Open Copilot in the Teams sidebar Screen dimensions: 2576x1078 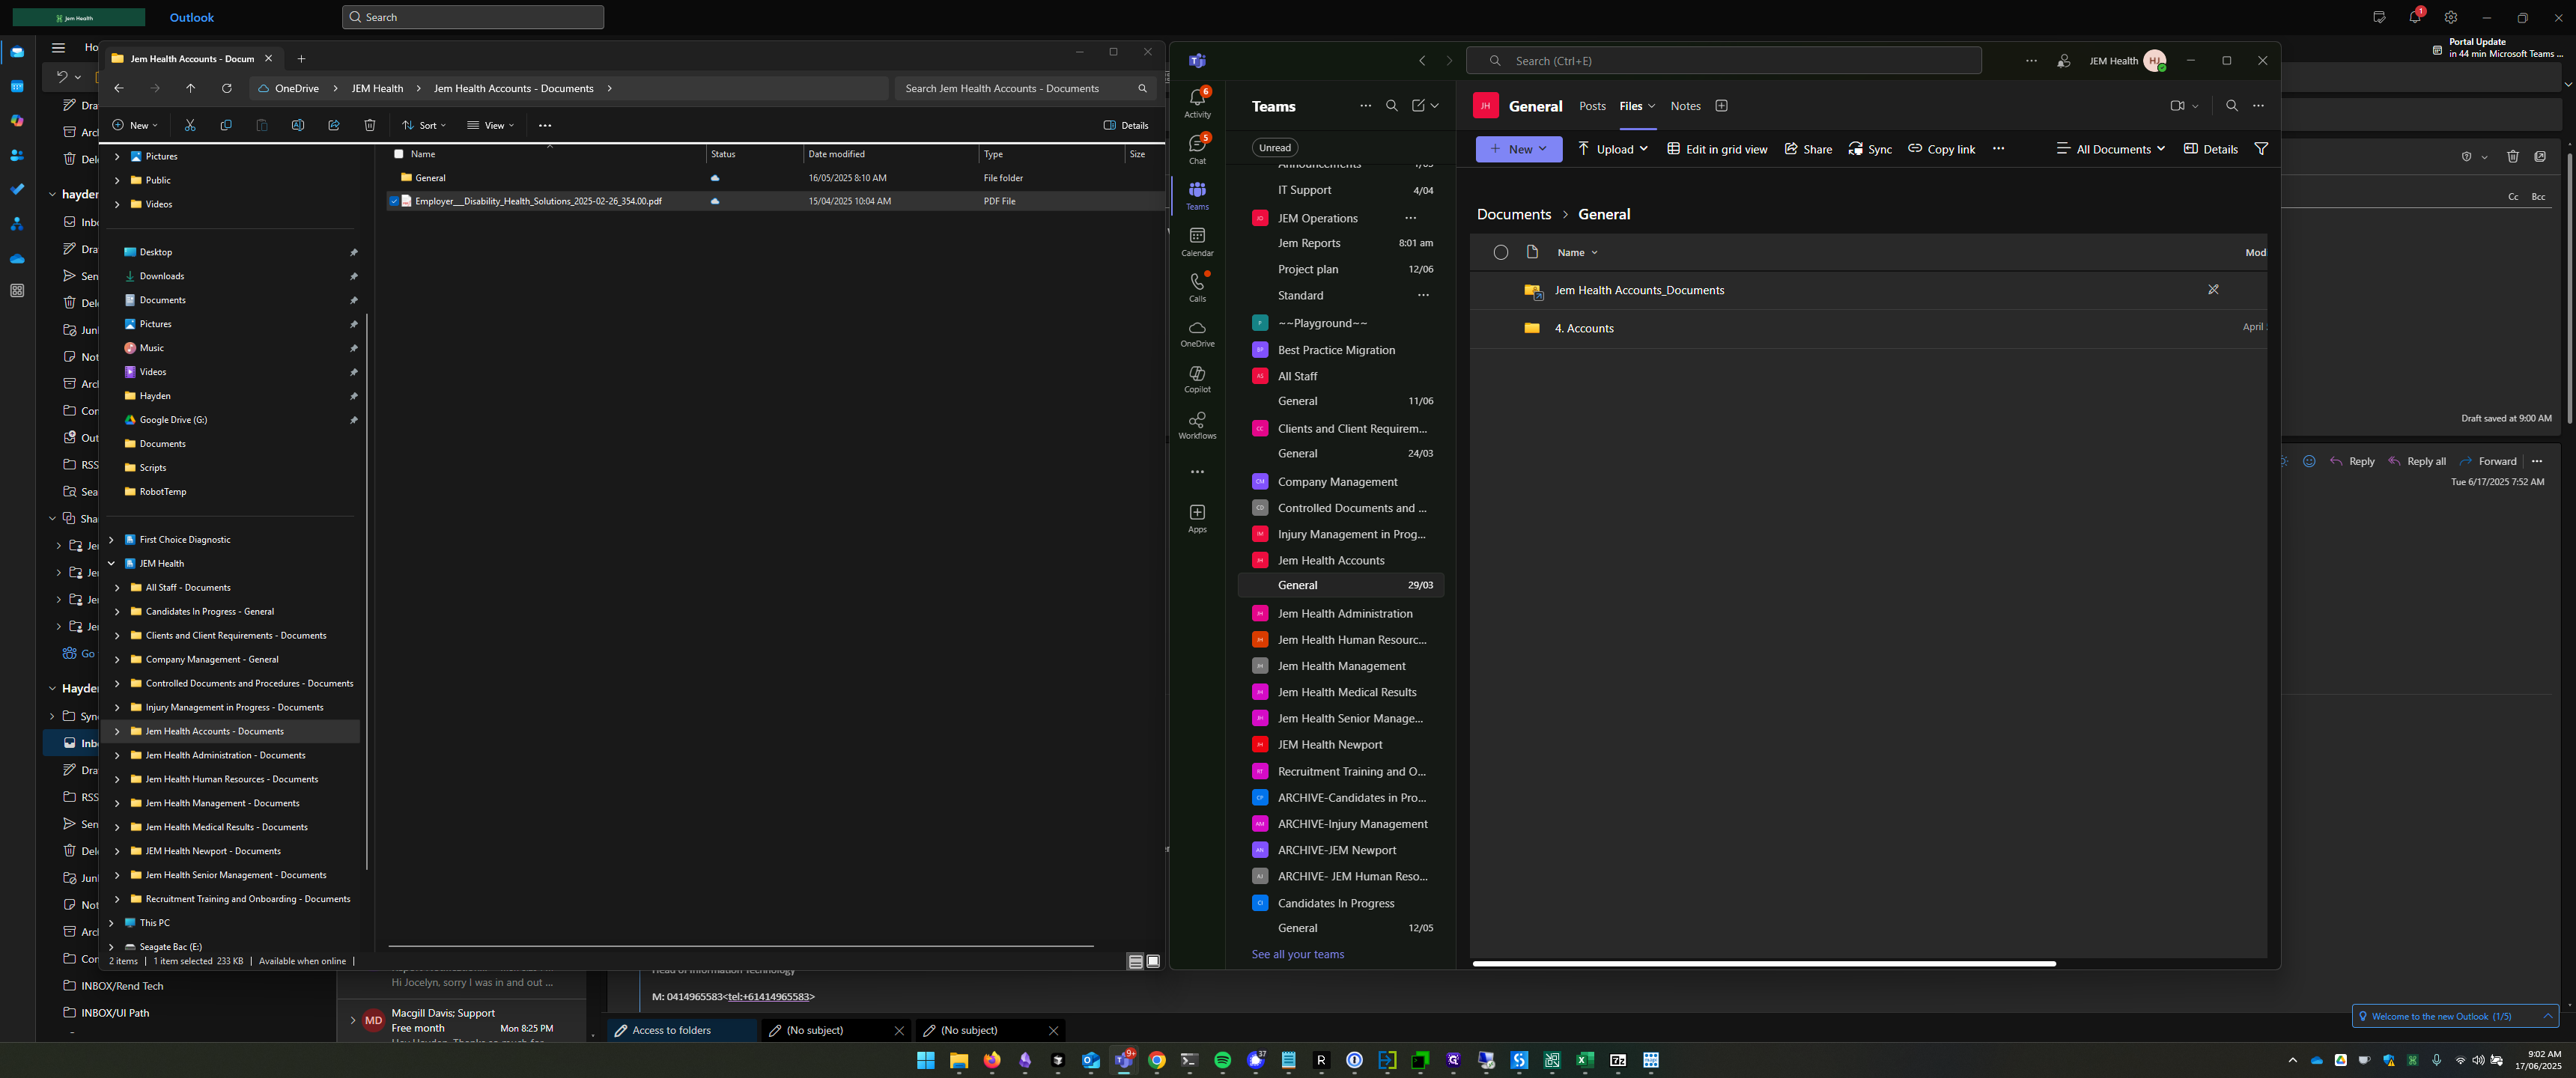1197,379
